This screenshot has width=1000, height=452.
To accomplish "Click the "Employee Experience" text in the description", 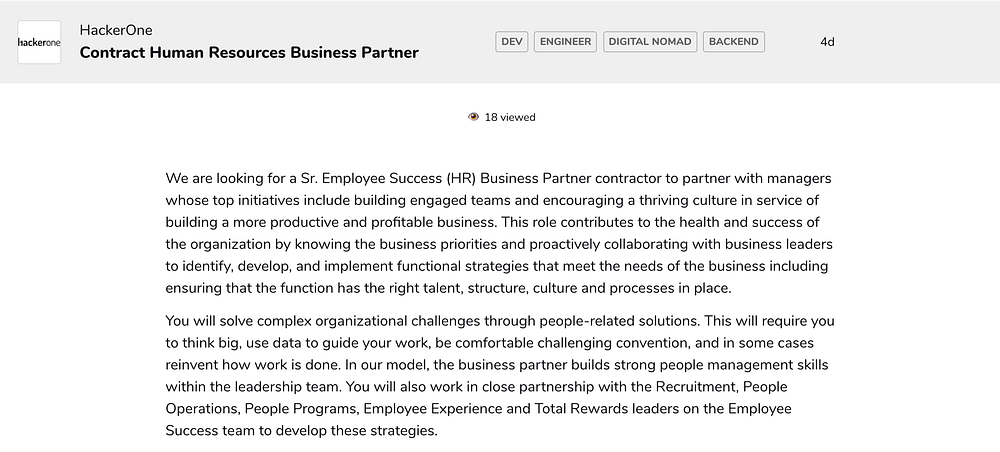I will pyautogui.click(x=432, y=409).
